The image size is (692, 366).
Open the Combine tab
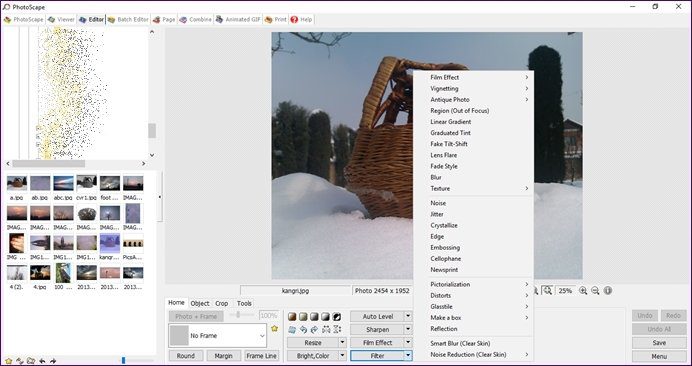tap(196, 19)
